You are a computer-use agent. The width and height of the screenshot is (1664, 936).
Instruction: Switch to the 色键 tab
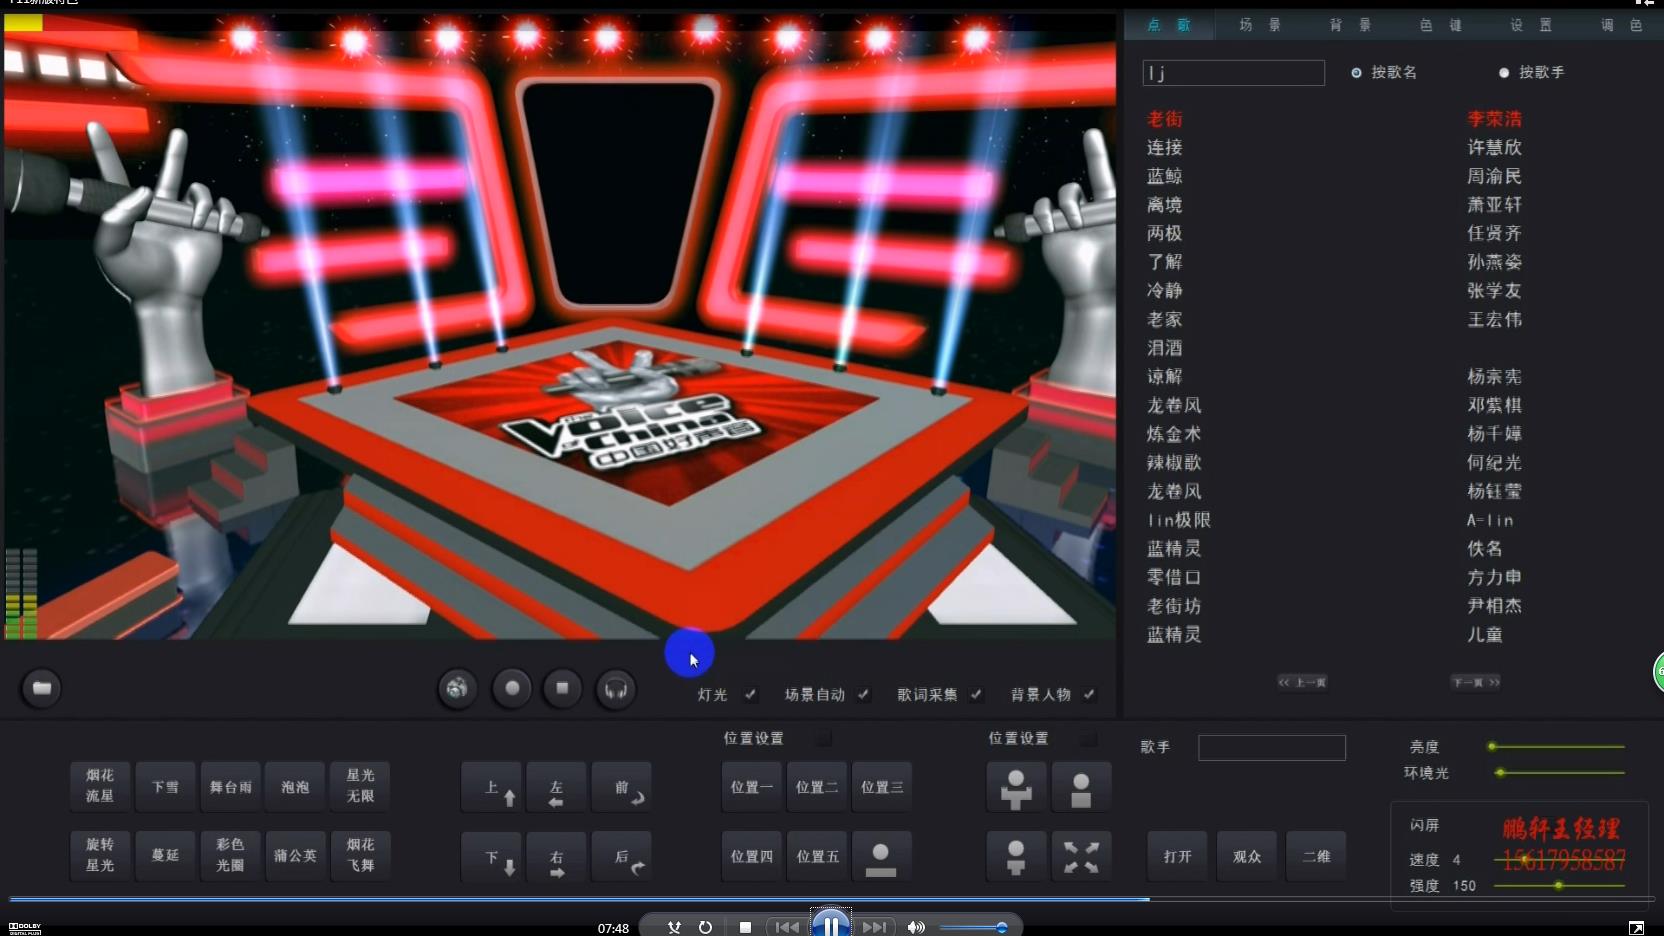click(1441, 25)
